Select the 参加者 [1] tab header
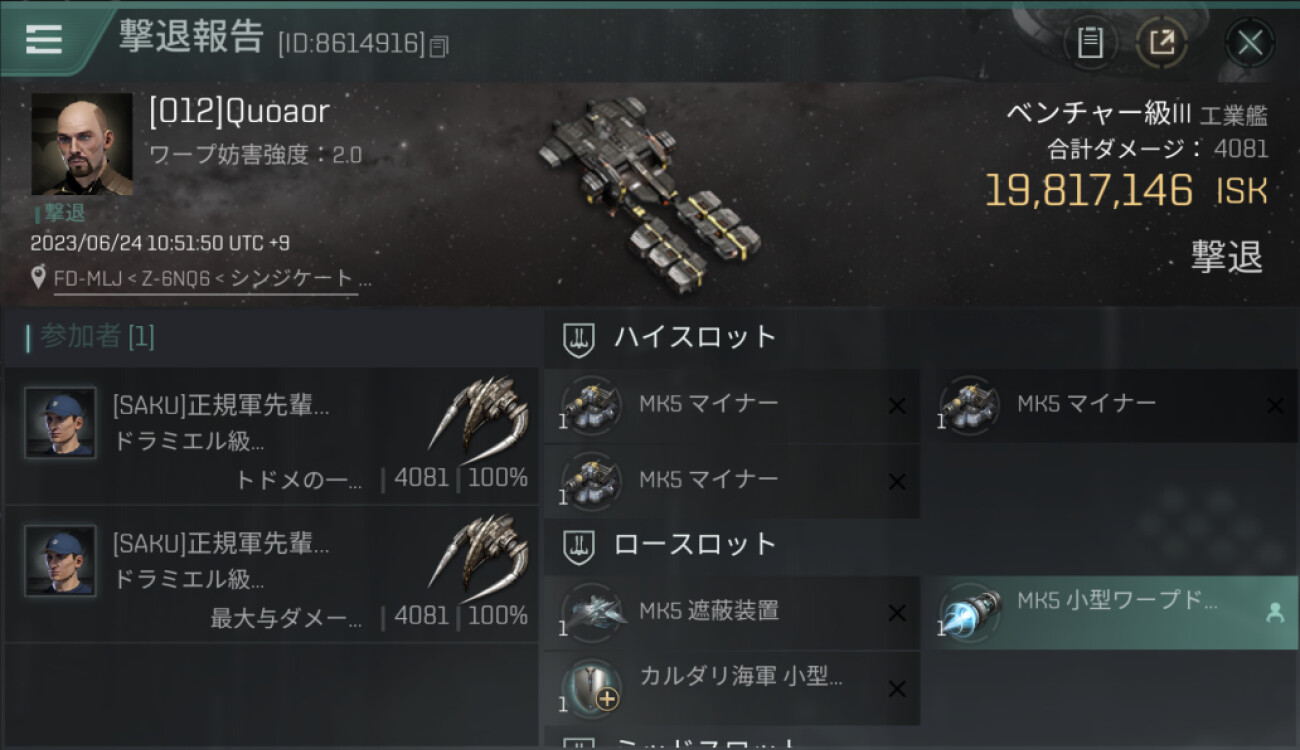1300x750 pixels. pyautogui.click(x=90, y=337)
